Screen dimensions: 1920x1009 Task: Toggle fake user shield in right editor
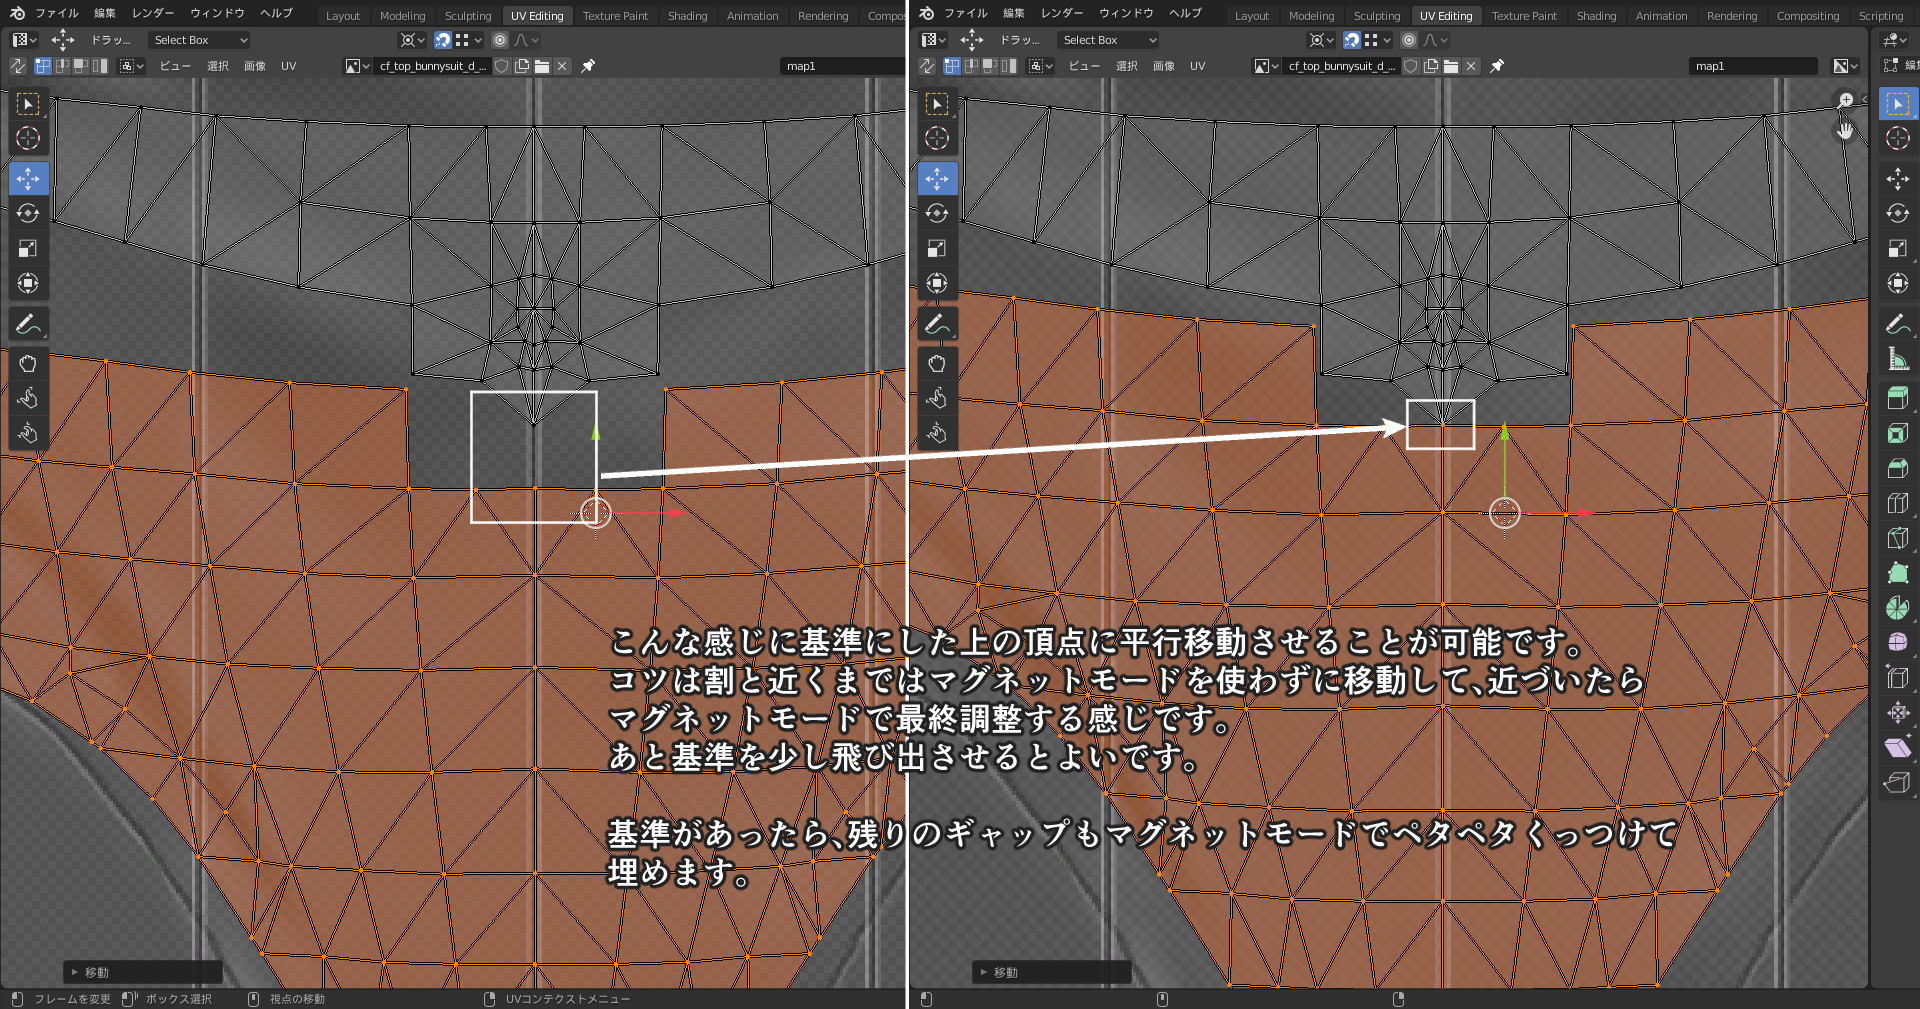[1411, 66]
